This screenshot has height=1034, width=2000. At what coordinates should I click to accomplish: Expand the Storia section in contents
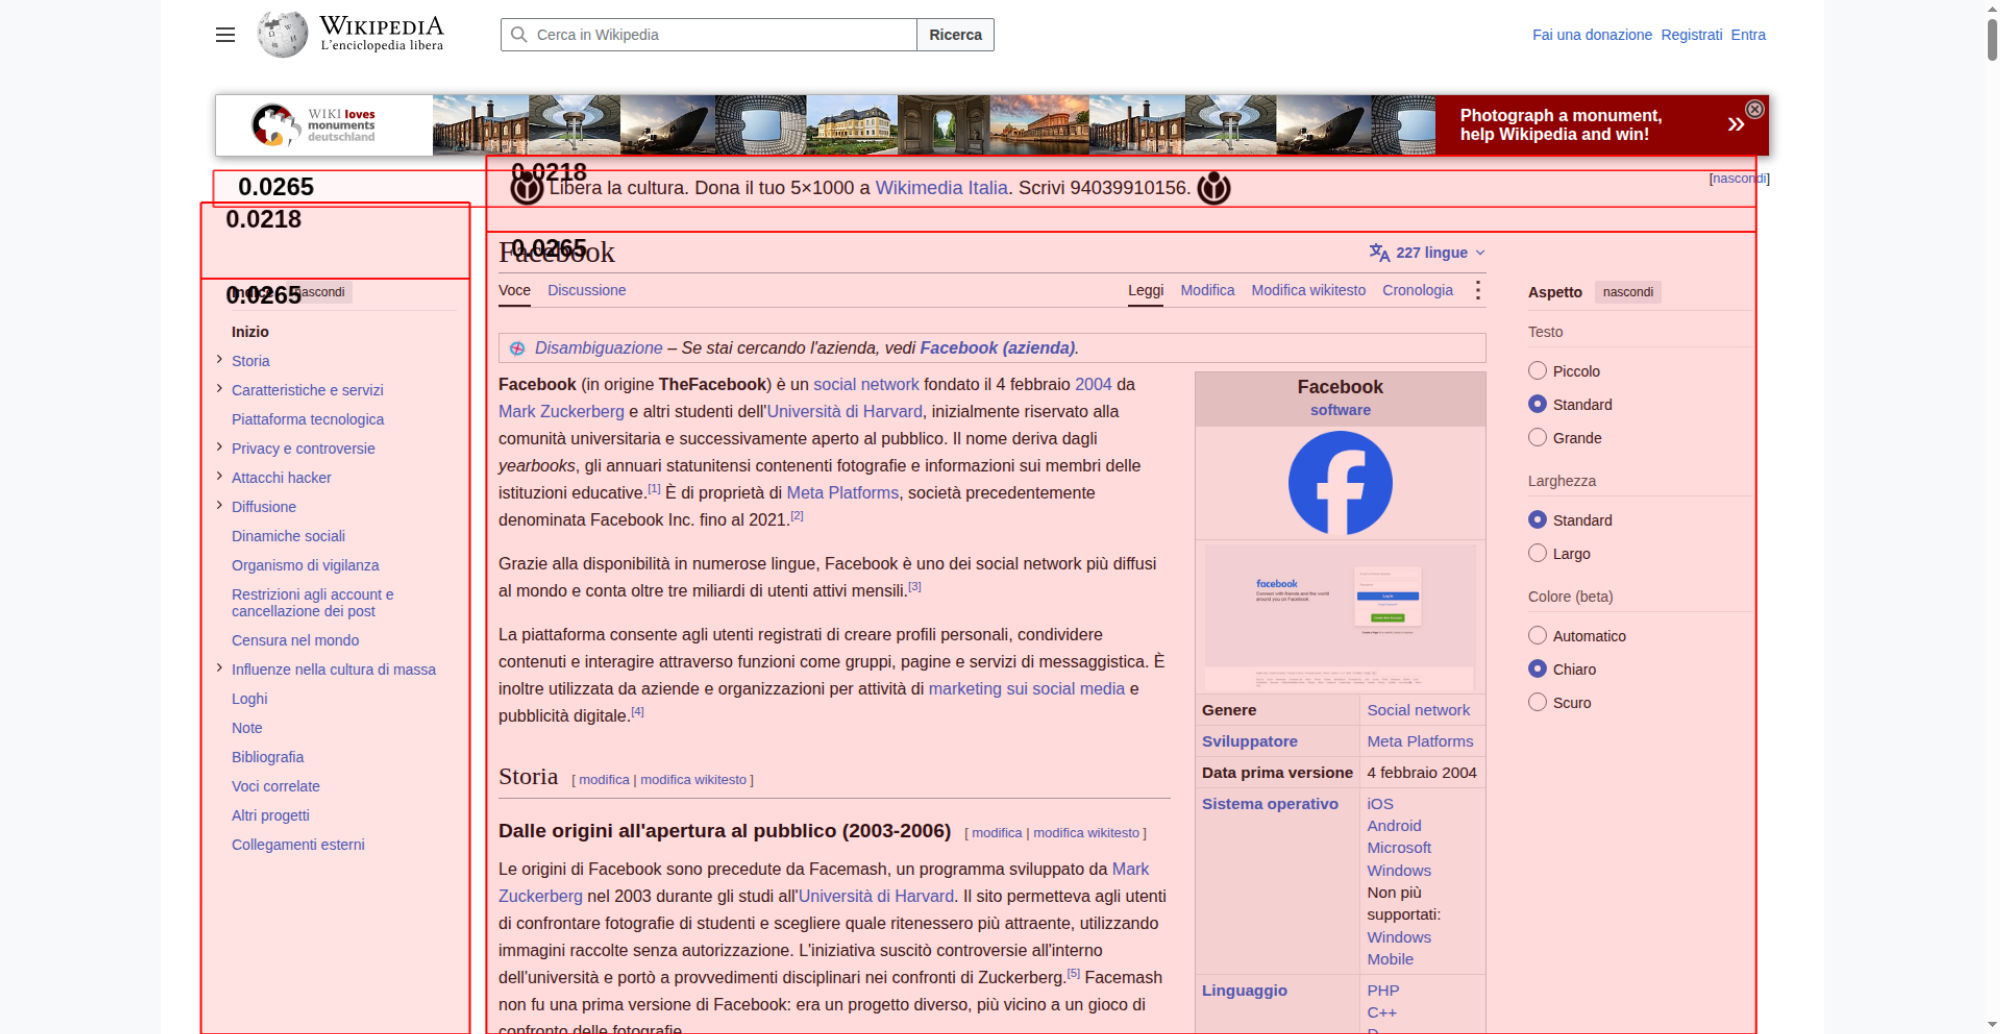tap(219, 359)
